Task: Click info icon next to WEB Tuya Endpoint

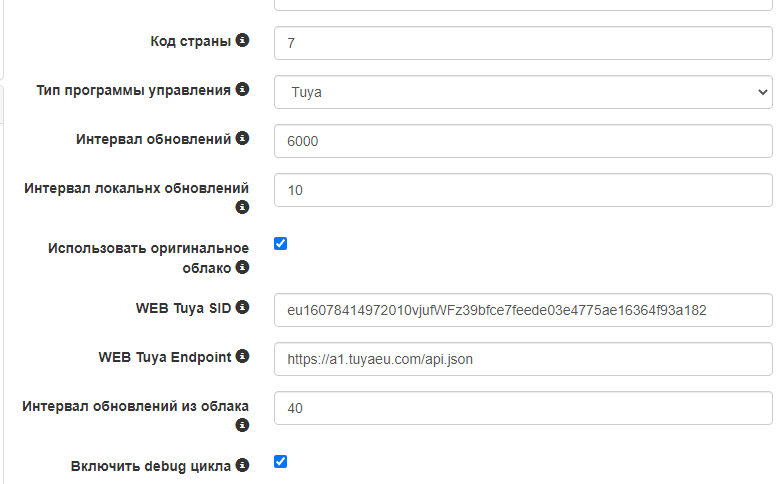Action: pyautogui.click(x=242, y=357)
